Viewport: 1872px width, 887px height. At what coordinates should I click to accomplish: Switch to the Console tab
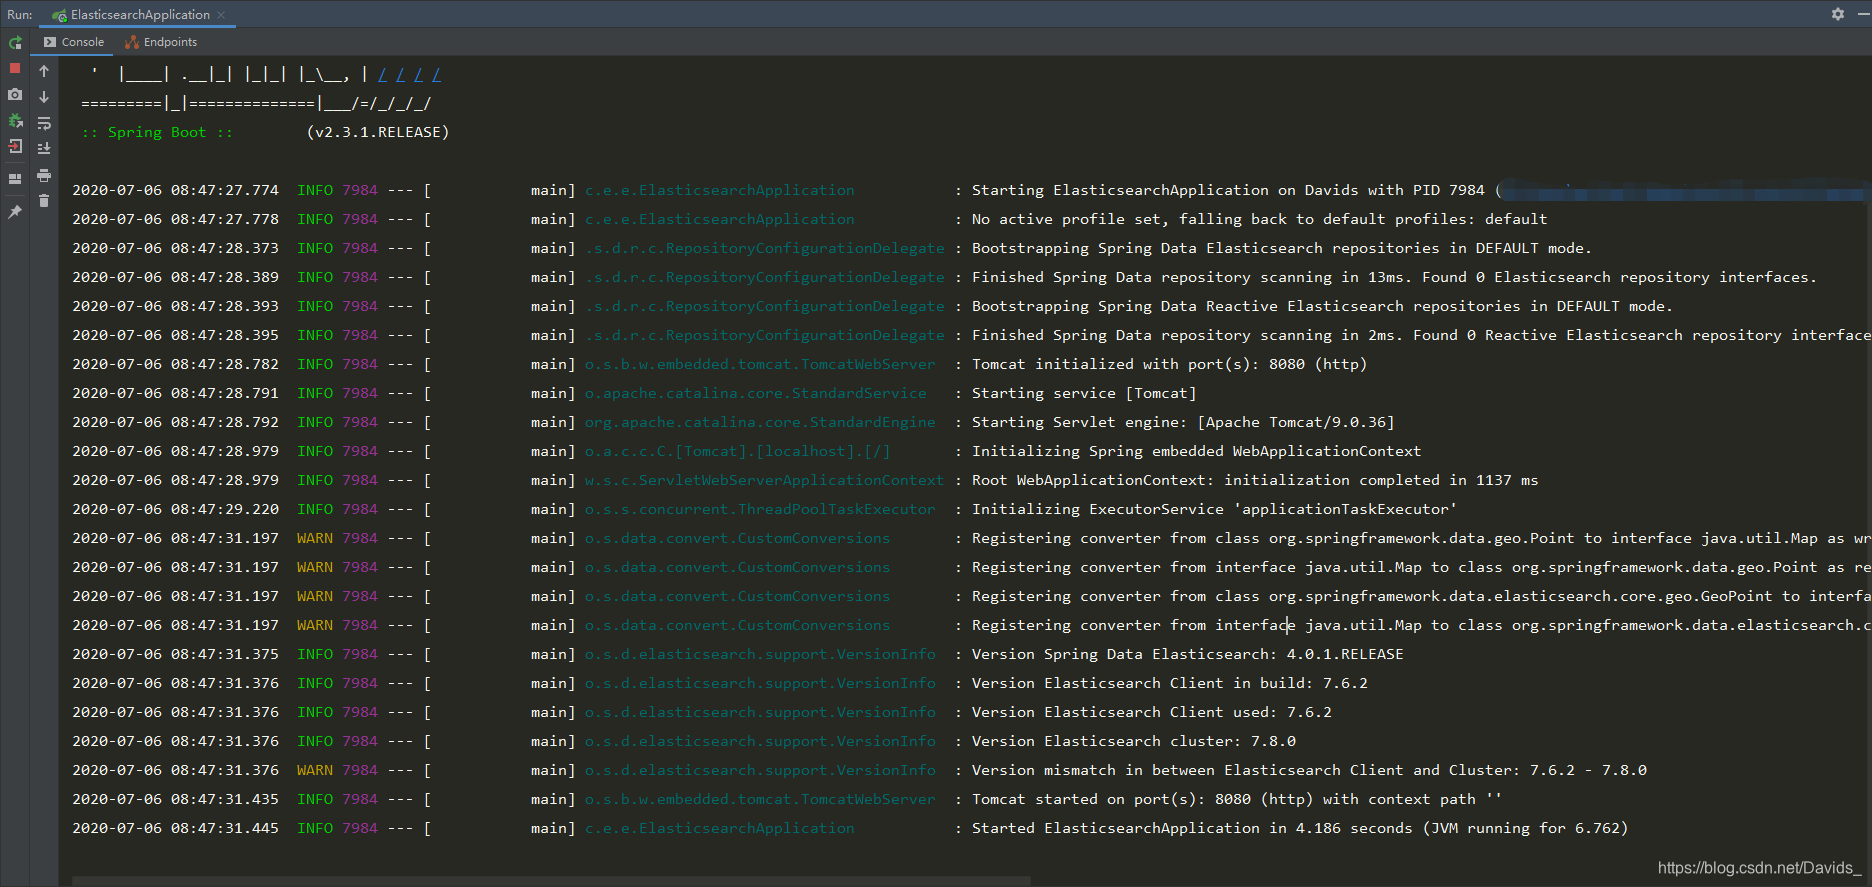[x=74, y=42]
